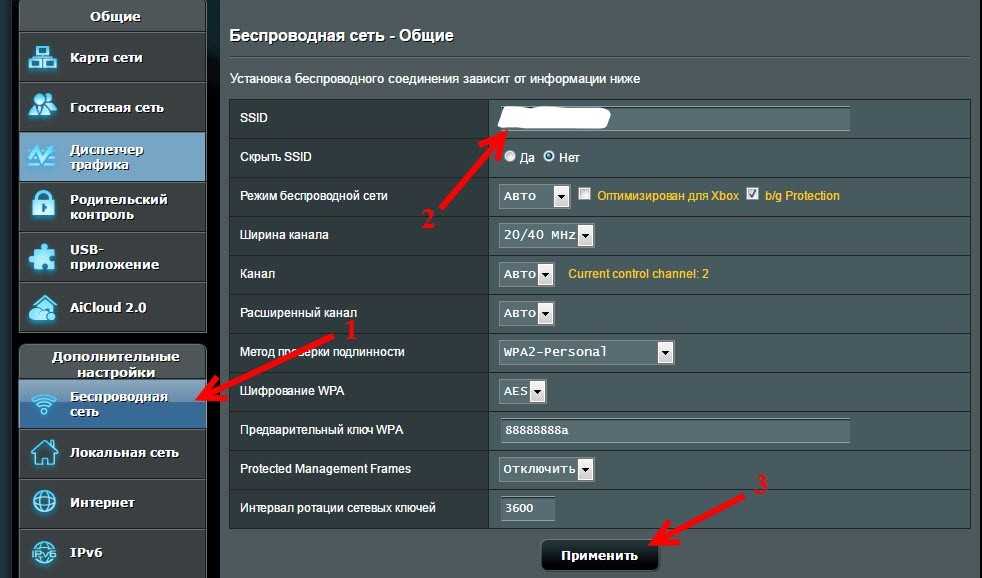Image resolution: width=982 pixels, height=578 pixels.
Task: Open Internet settings globe icon
Action: (x=43, y=502)
